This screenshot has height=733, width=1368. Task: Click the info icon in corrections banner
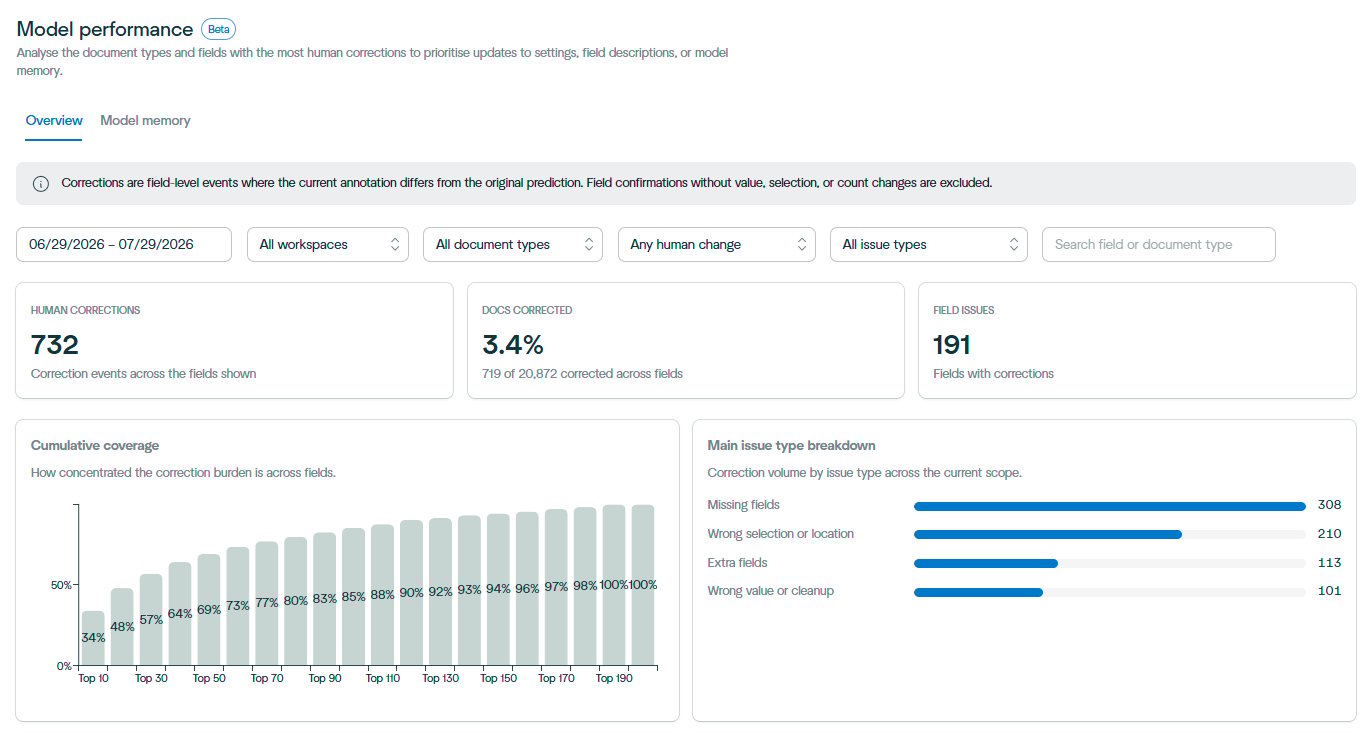click(41, 184)
